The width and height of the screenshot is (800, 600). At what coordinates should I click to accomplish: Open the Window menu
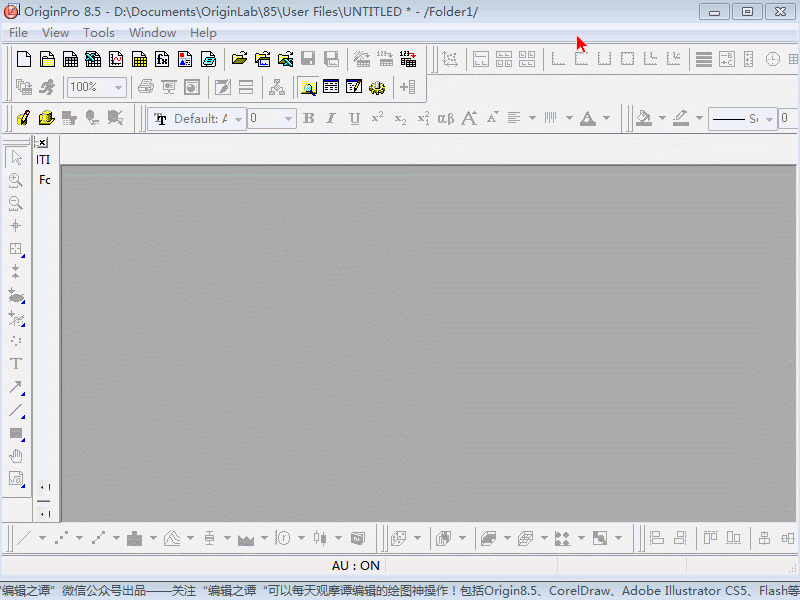pos(152,33)
